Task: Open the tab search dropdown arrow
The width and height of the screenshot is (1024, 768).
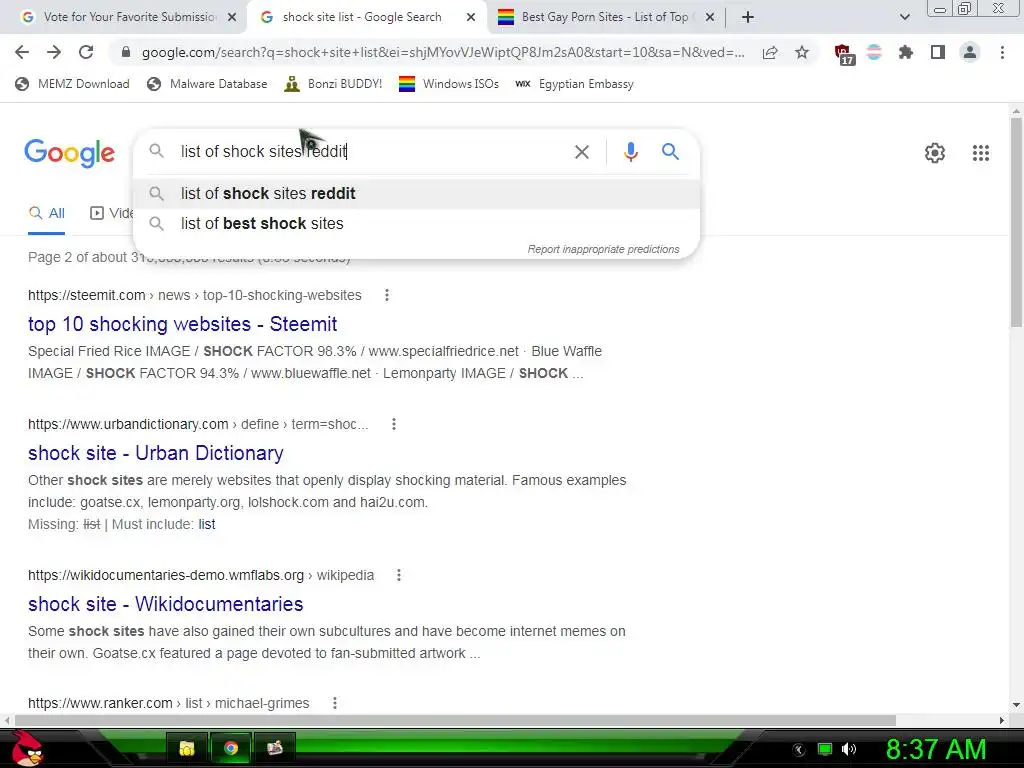Action: tap(904, 17)
